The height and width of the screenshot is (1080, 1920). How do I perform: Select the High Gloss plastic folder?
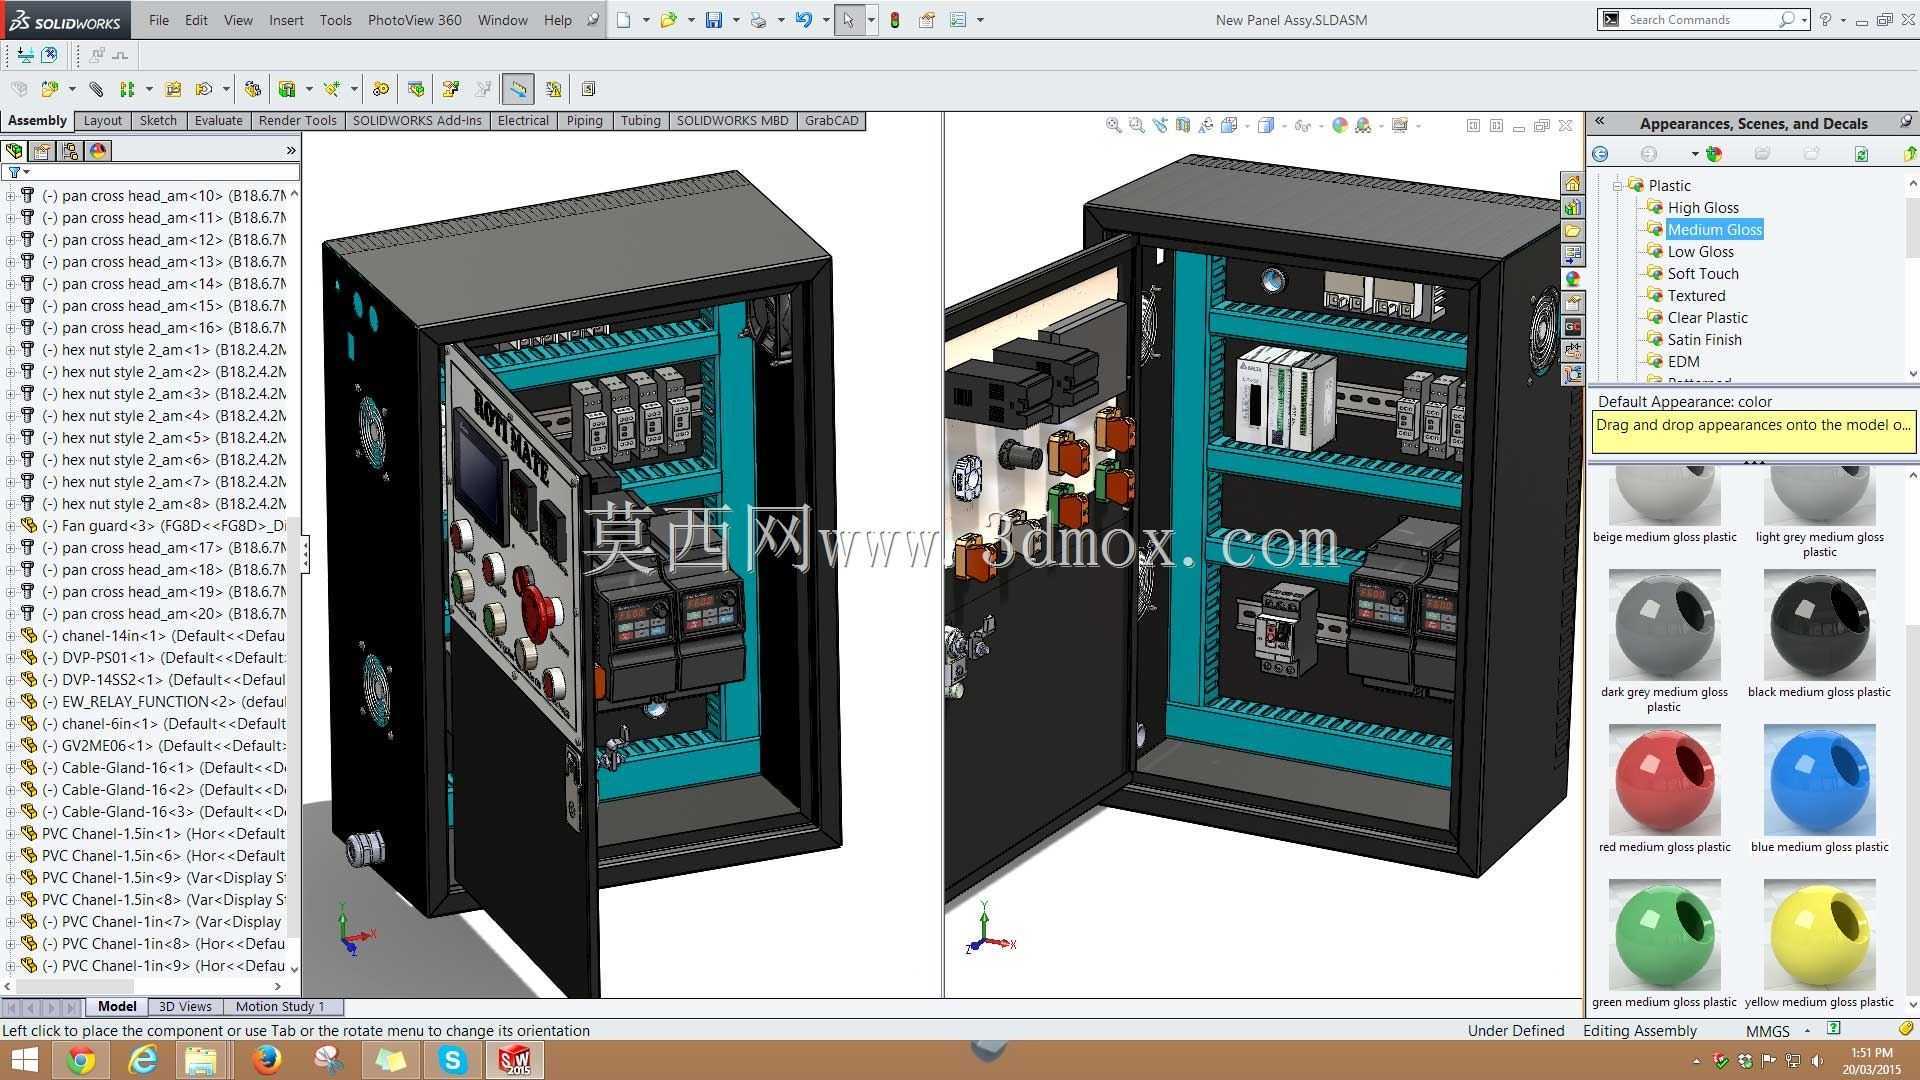[x=1703, y=208]
